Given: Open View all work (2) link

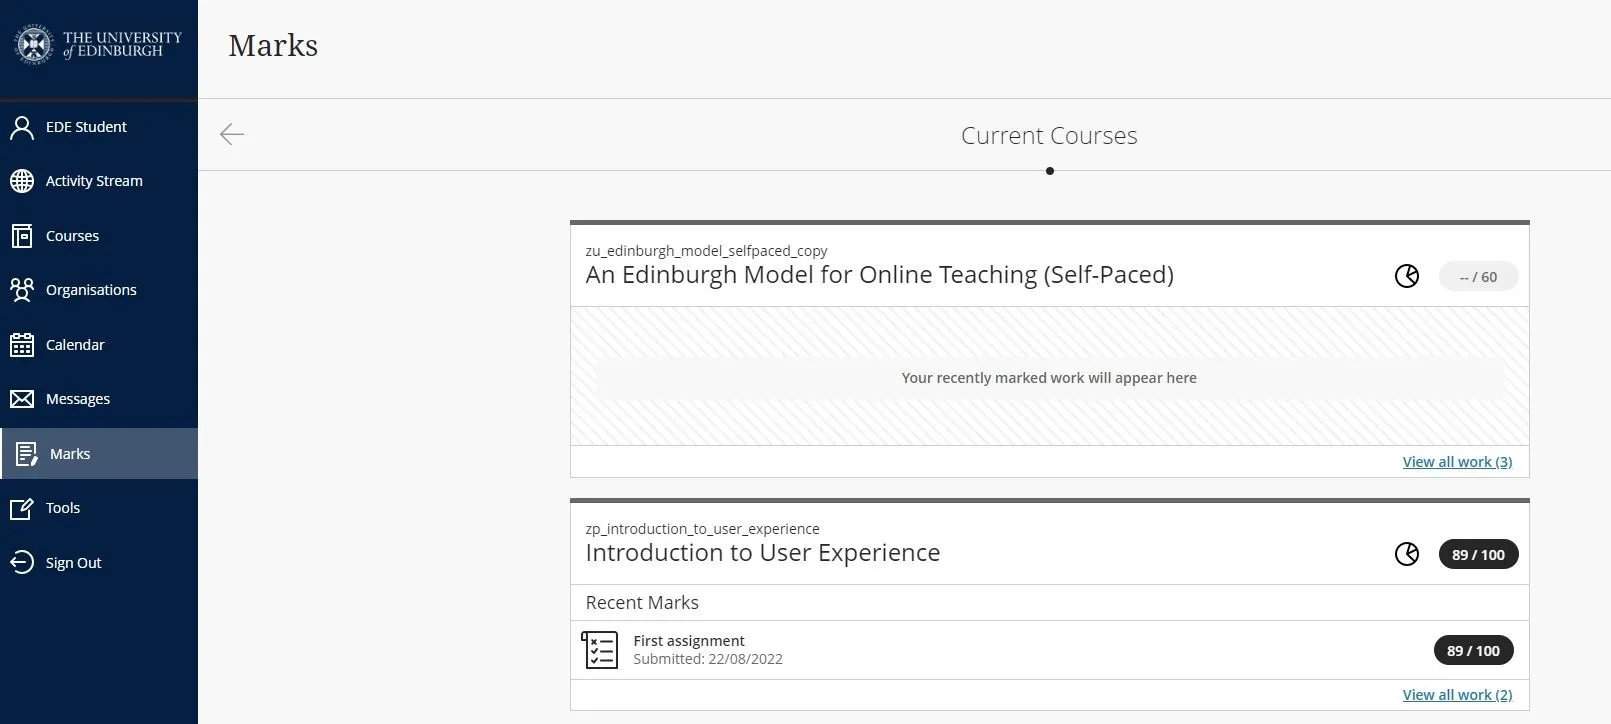Looking at the screenshot, I should tap(1457, 695).
